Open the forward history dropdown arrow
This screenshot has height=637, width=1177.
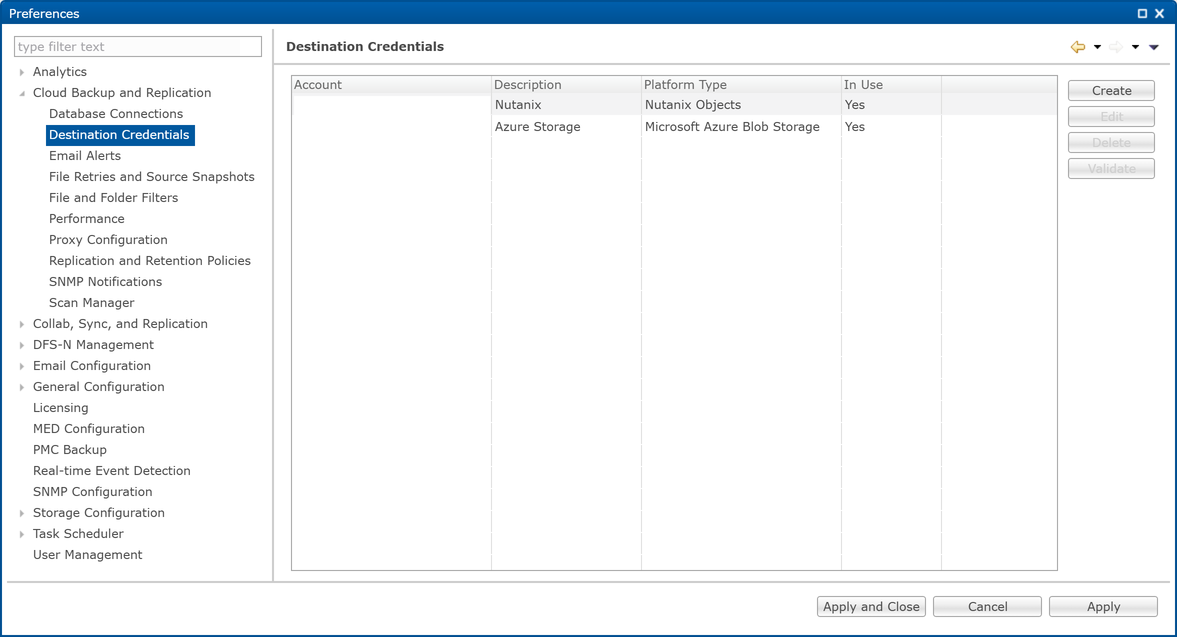point(1135,47)
